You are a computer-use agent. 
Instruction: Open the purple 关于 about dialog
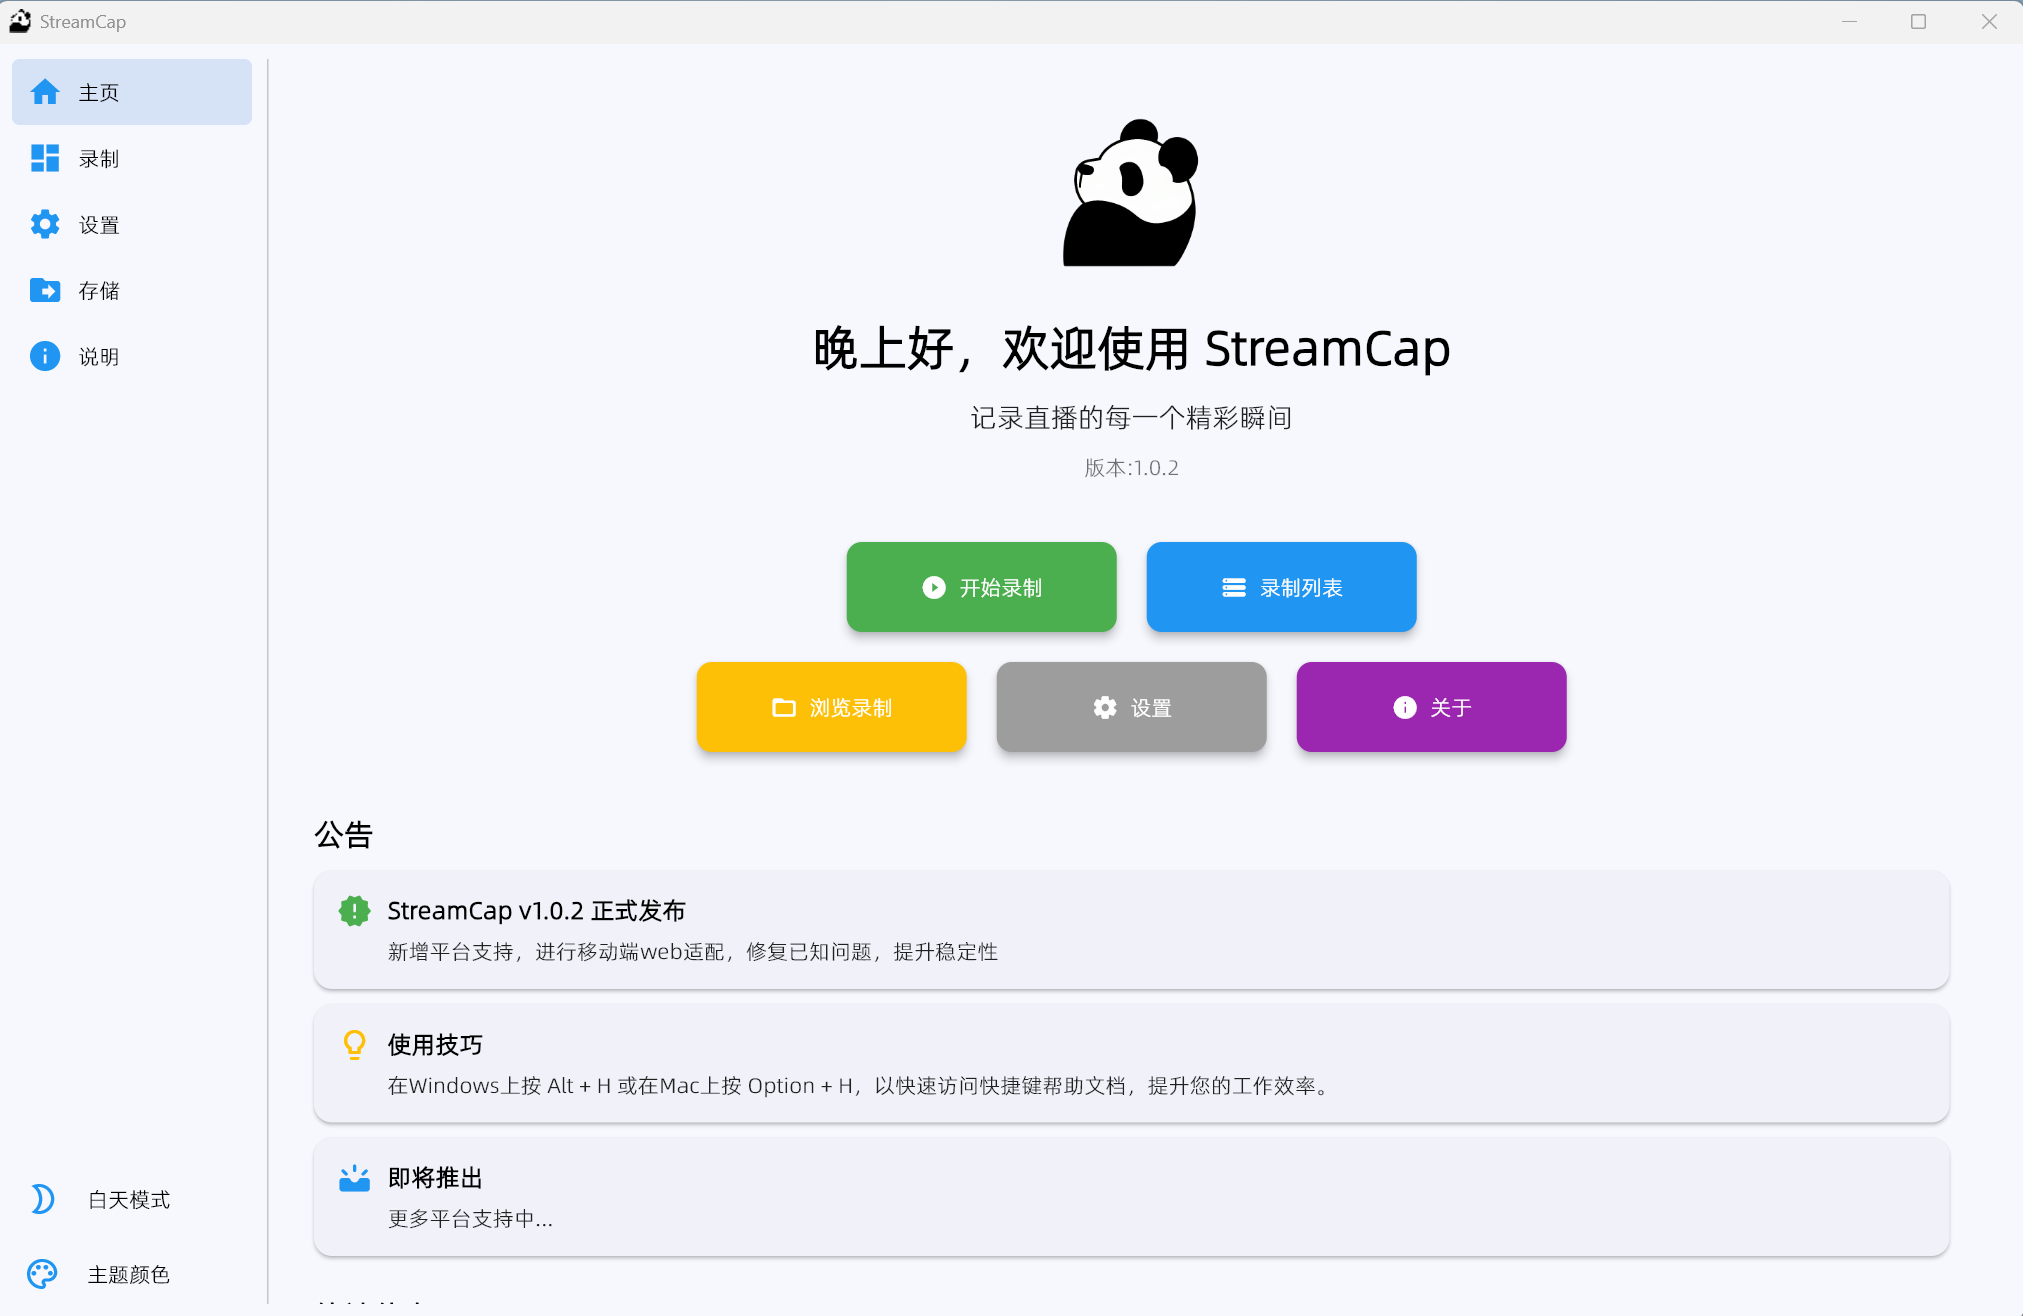point(1431,707)
